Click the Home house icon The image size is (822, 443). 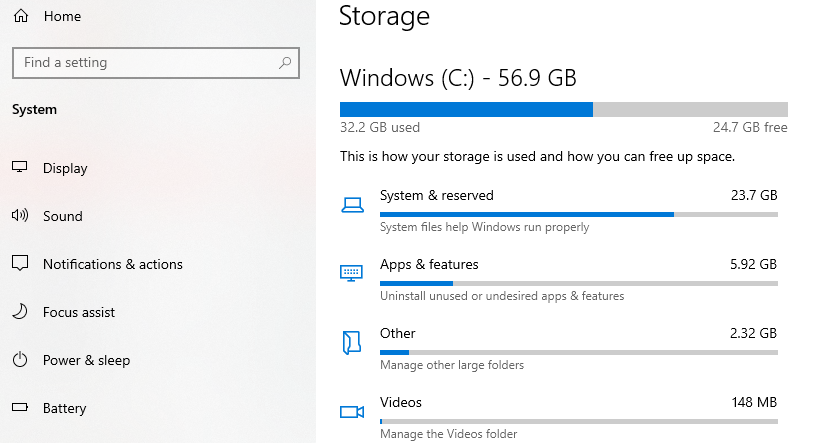click(x=21, y=16)
